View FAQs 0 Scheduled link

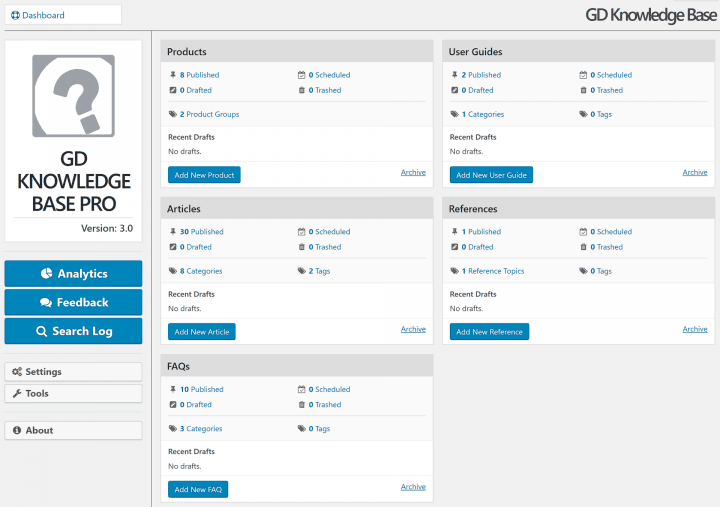pyautogui.click(x=329, y=389)
